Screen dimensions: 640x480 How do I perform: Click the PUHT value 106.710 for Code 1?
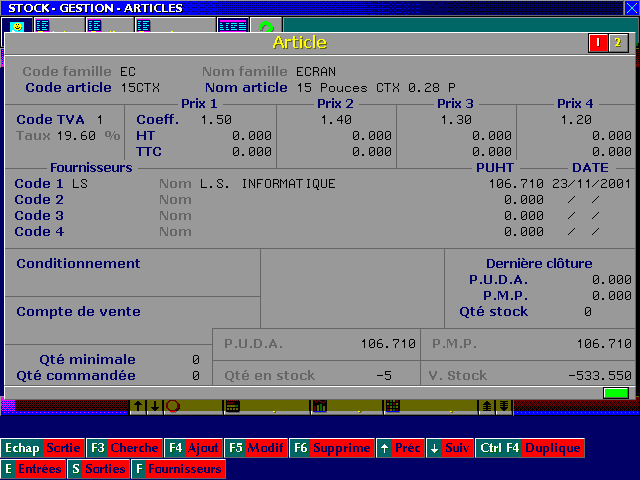click(x=516, y=184)
